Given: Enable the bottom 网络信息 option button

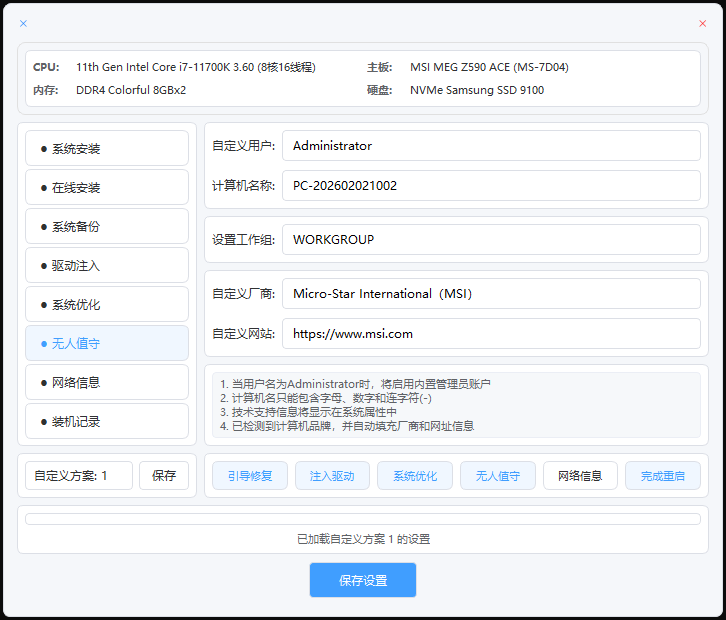Looking at the screenshot, I should tap(580, 476).
